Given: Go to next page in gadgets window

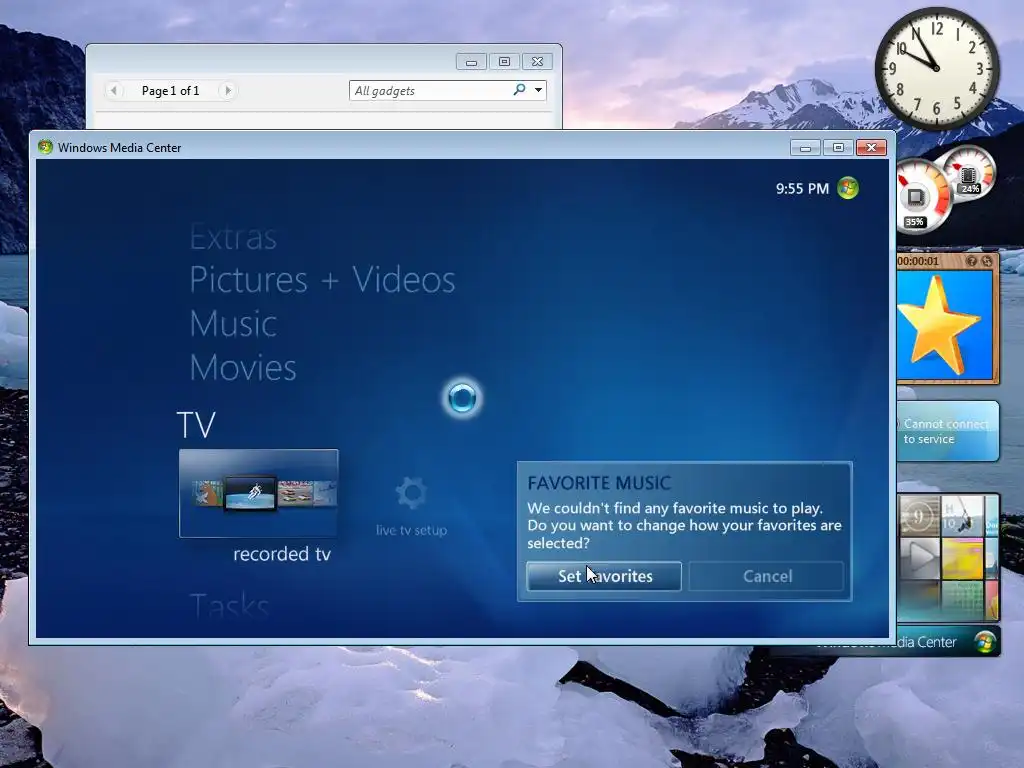Looking at the screenshot, I should (227, 91).
